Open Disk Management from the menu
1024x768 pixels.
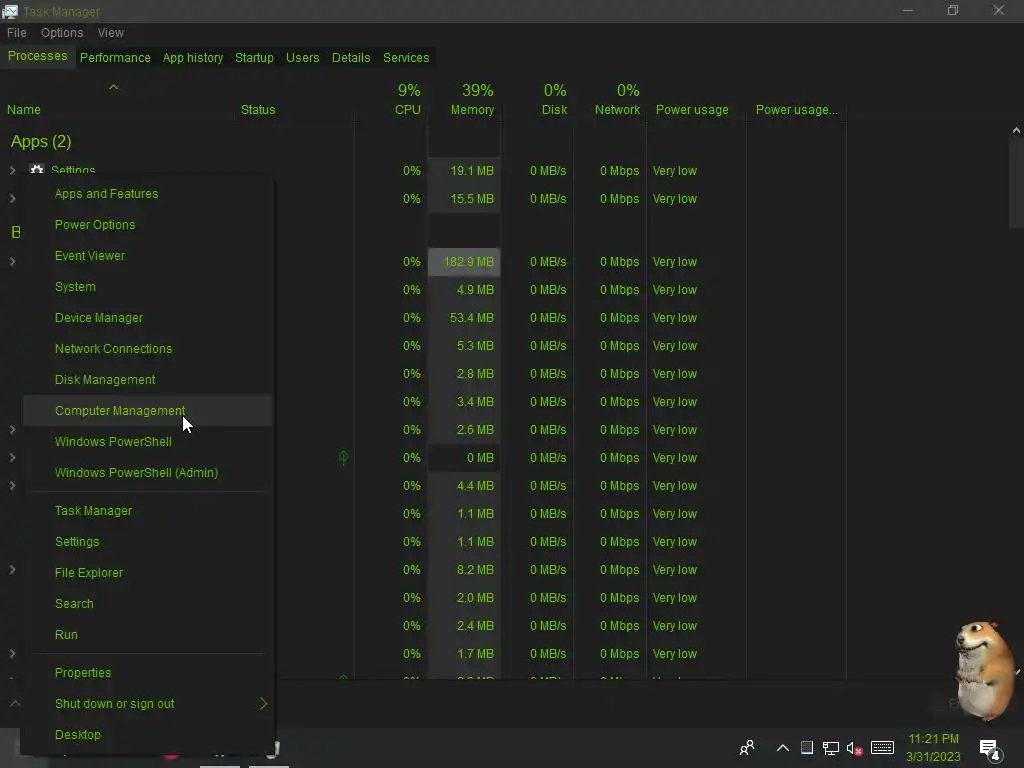click(105, 380)
